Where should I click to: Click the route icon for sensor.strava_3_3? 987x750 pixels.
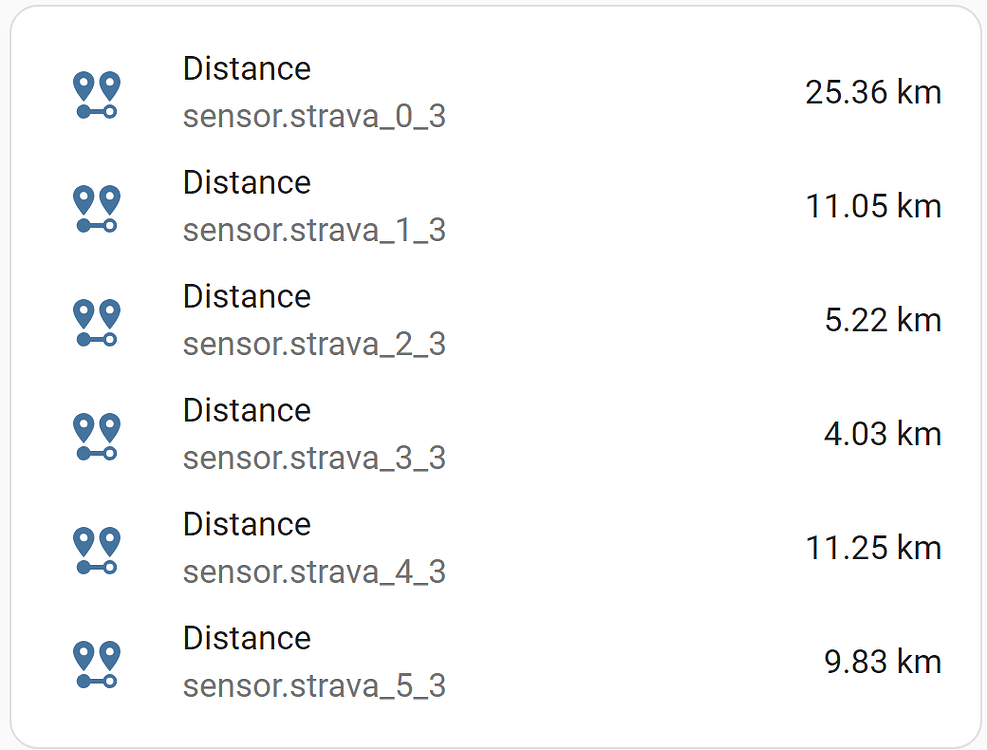(97, 434)
